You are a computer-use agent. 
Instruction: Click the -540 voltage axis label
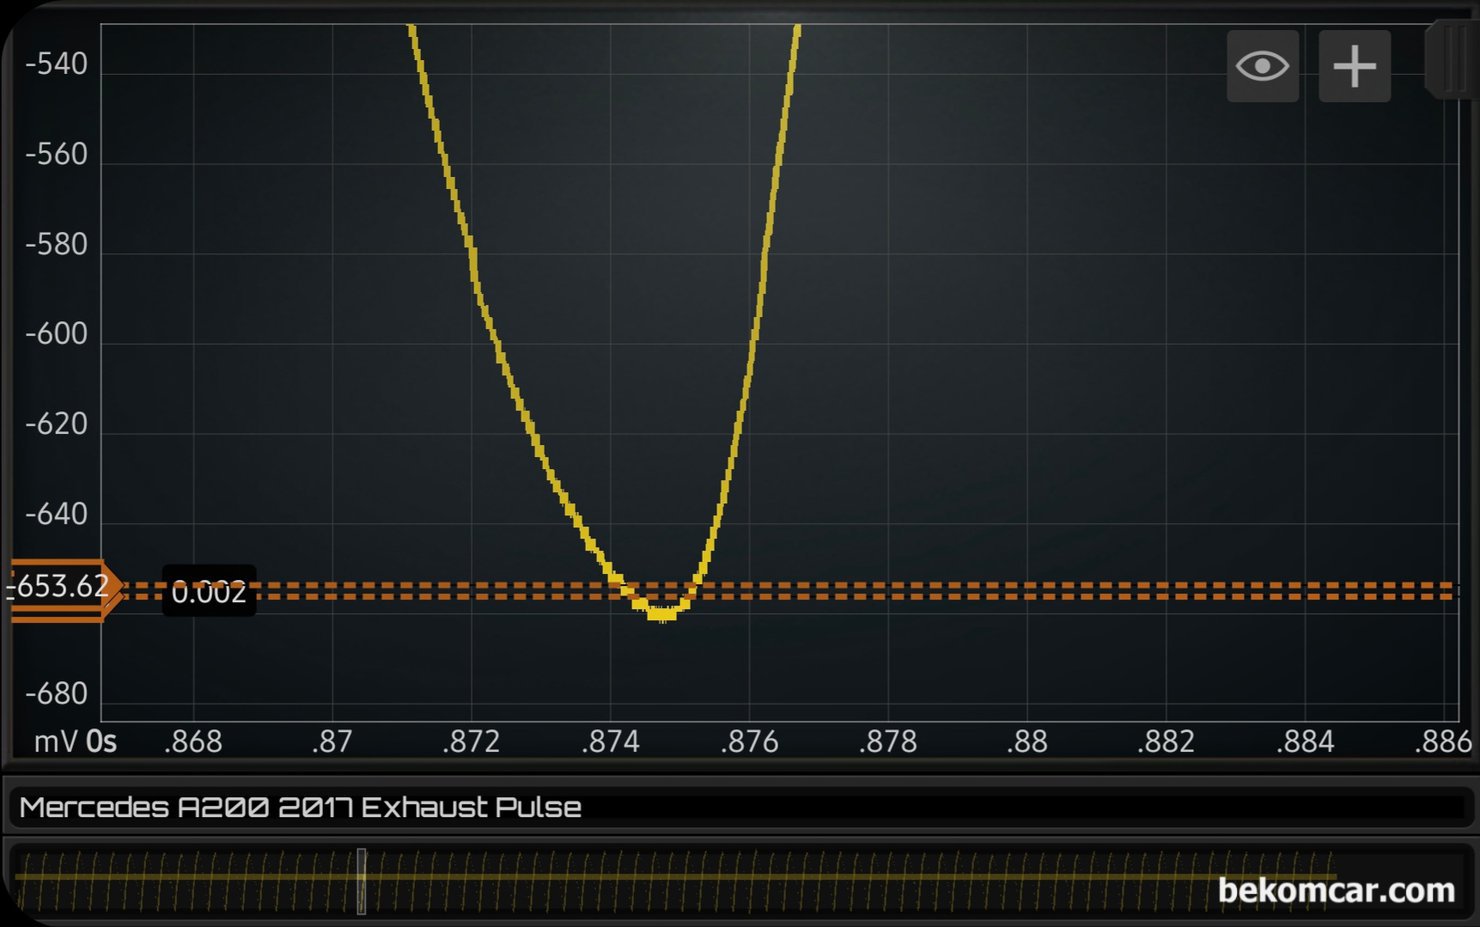56,64
